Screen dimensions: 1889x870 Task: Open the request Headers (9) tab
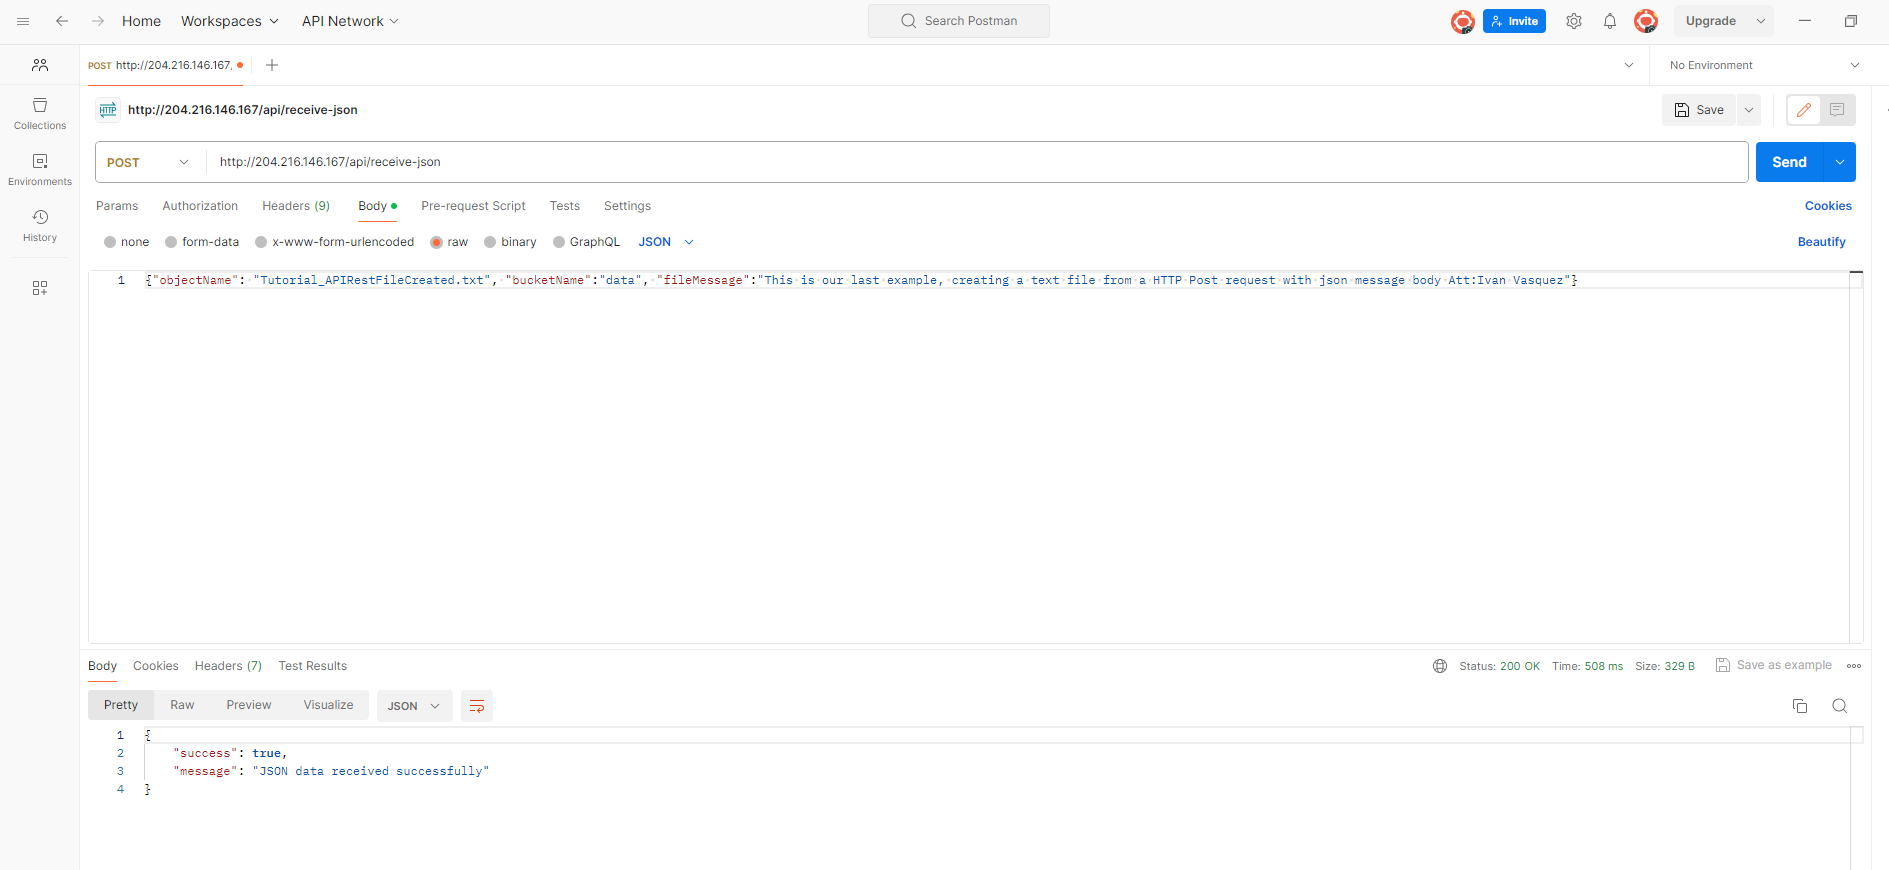point(296,206)
